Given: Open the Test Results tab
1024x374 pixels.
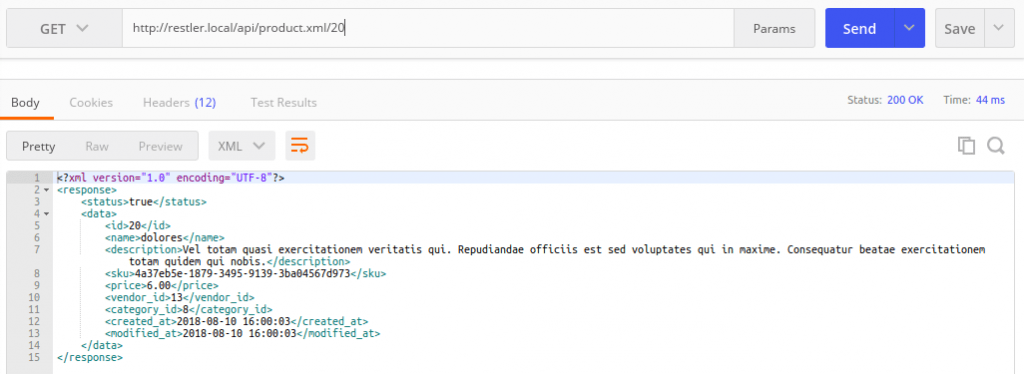Looking at the screenshot, I should pos(283,102).
